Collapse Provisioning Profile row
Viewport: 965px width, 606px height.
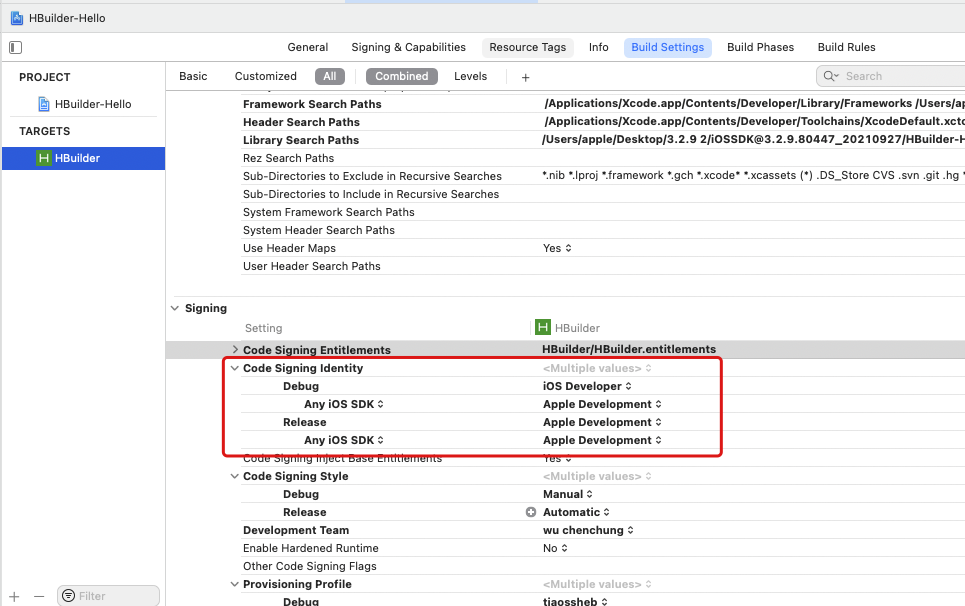(x=234, y=584)
